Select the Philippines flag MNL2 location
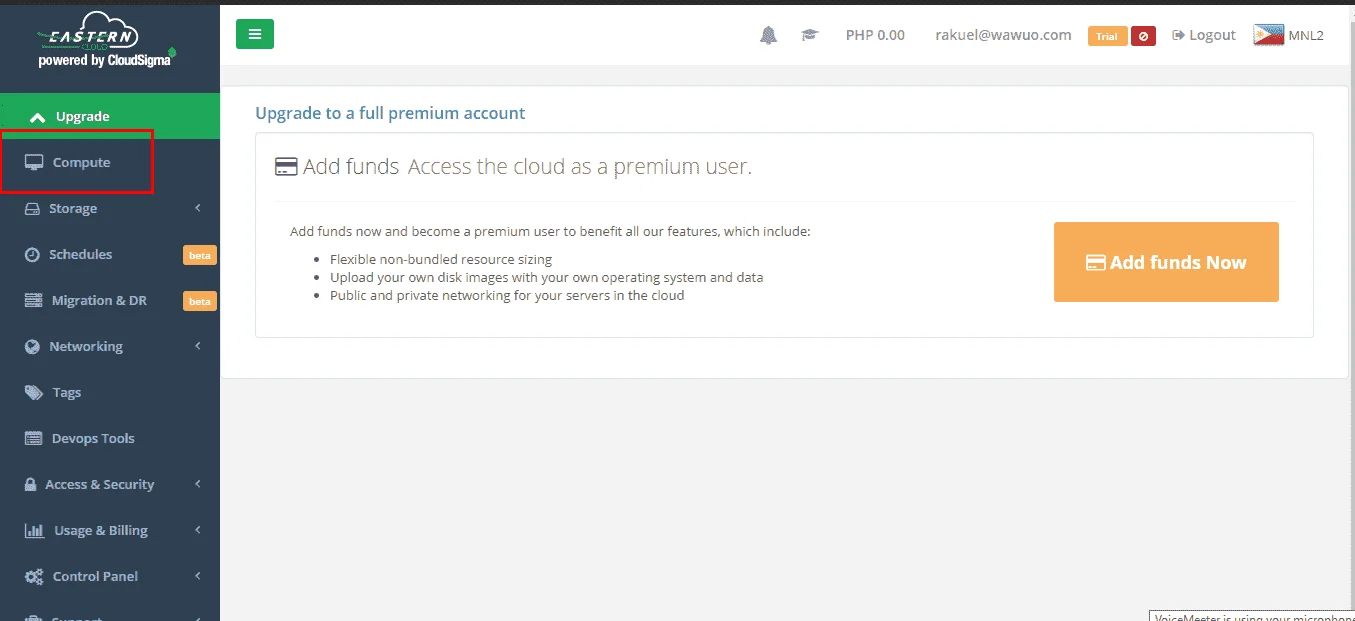1355x621 pixels. [x=1288, y=35]
